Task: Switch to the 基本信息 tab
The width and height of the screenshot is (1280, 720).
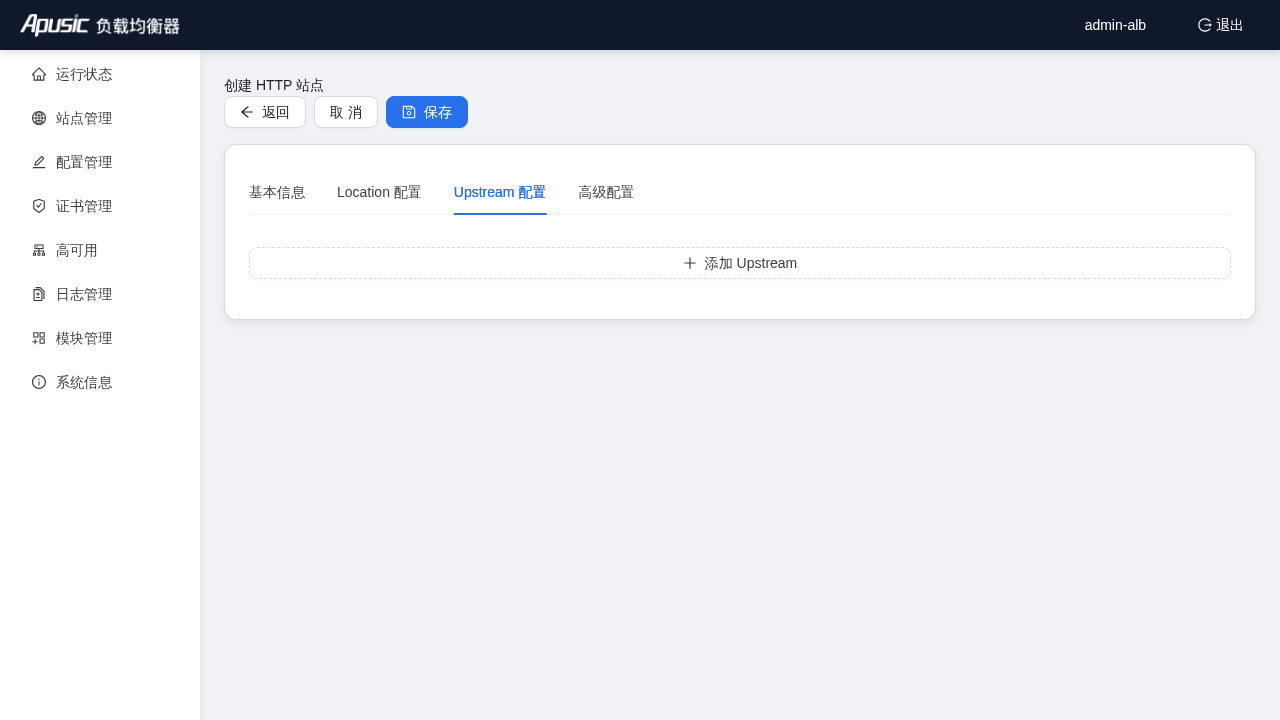Action: (277, 192)
